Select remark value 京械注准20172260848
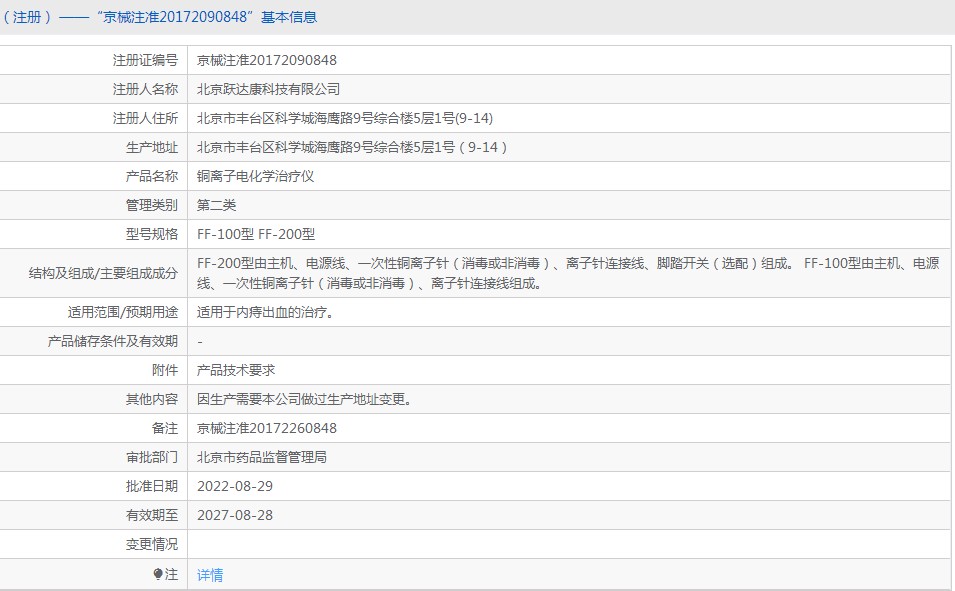 point(267,428)
